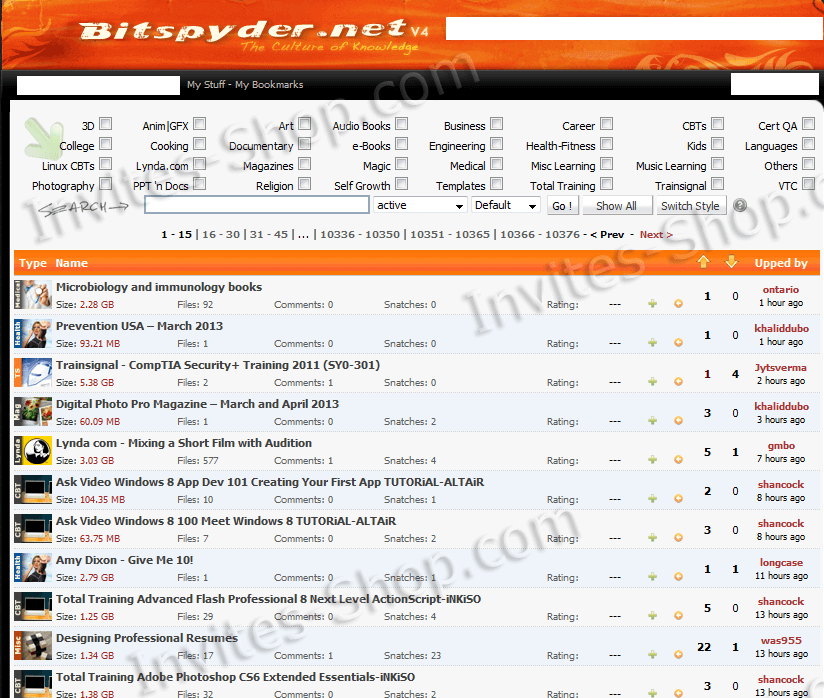Screen dimensions: 824x698
Task: Click CBT category icon of Advanced Flash Professional 8 row
Action: point(33,606)
